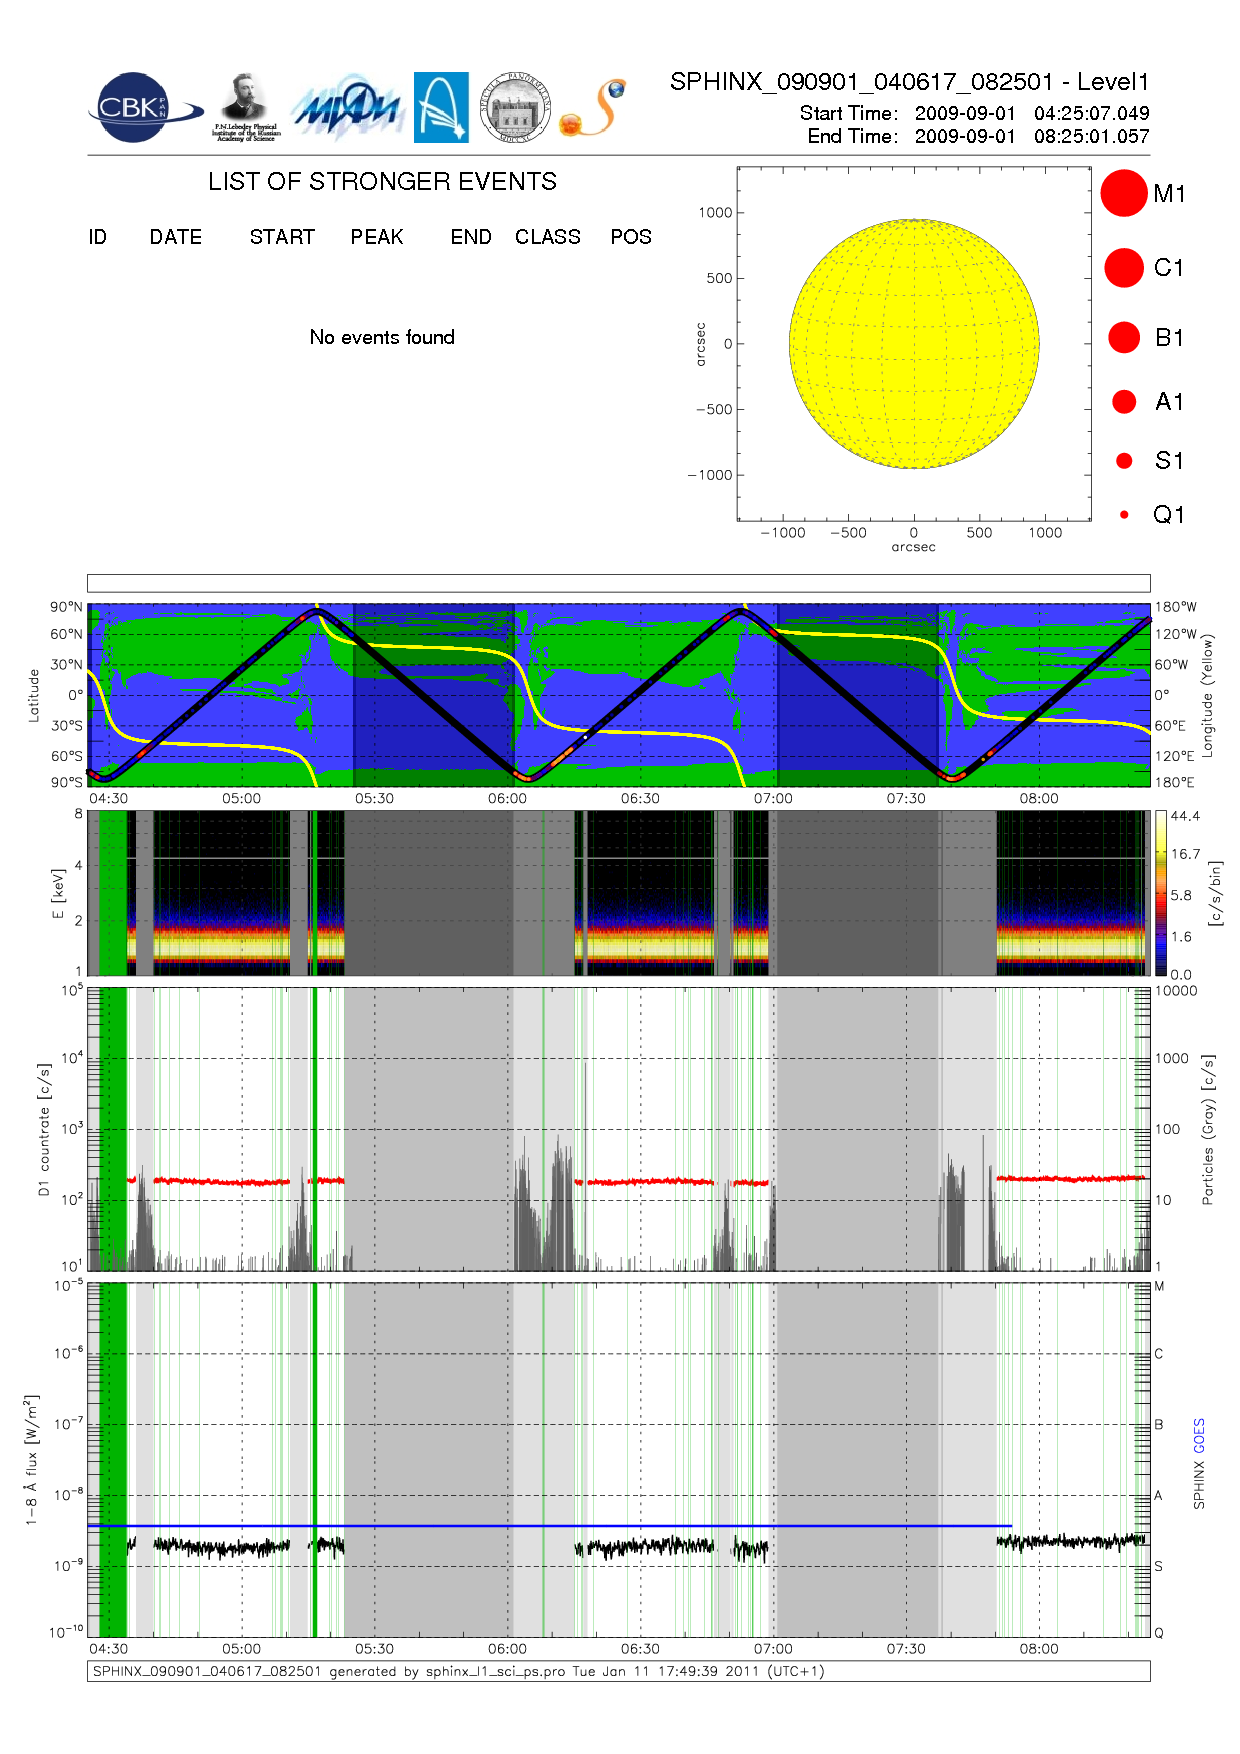This screenshot has height=1754, width=1240.
Task: Click the Latitude axis label
Action: click(34, 695)
